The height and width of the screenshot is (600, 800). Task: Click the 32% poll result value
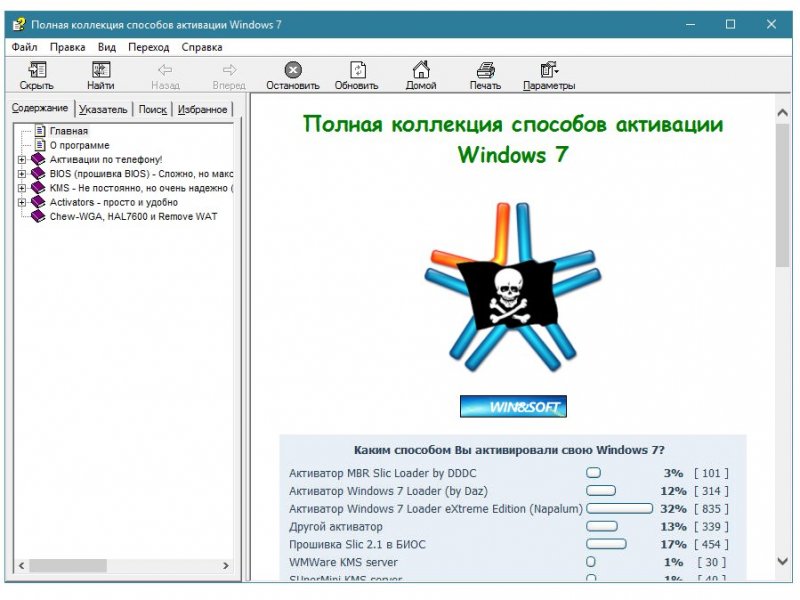pyautogui.click(x=673, y=509)
